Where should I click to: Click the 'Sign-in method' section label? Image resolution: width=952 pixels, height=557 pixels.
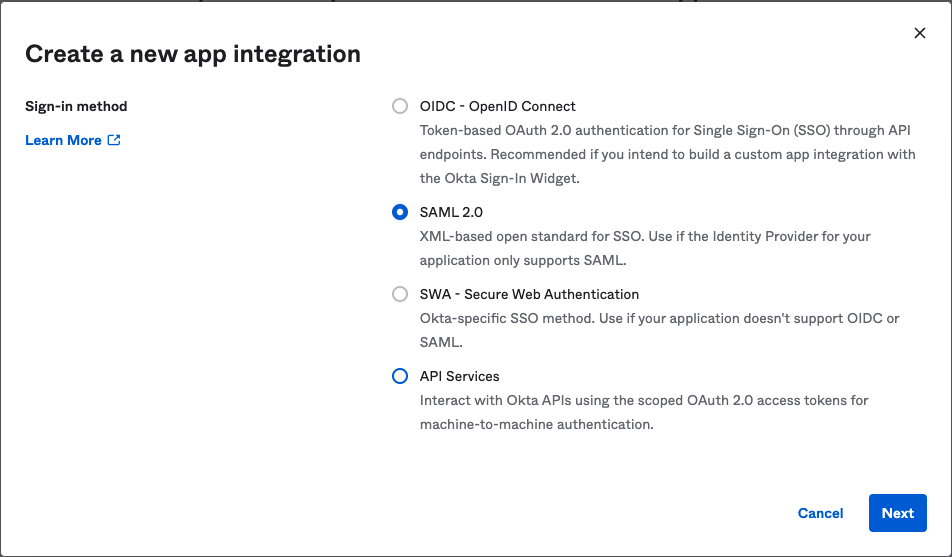click(76, 106)
